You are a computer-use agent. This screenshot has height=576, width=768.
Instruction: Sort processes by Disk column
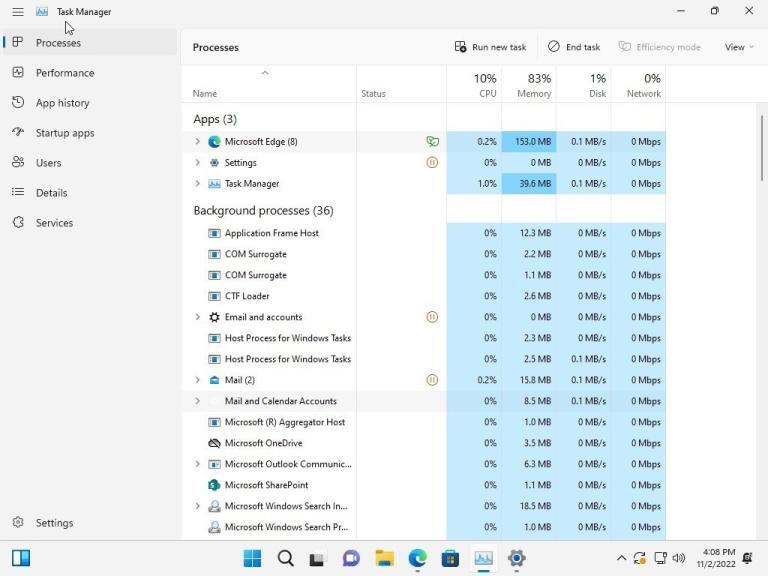coord(584,84)
